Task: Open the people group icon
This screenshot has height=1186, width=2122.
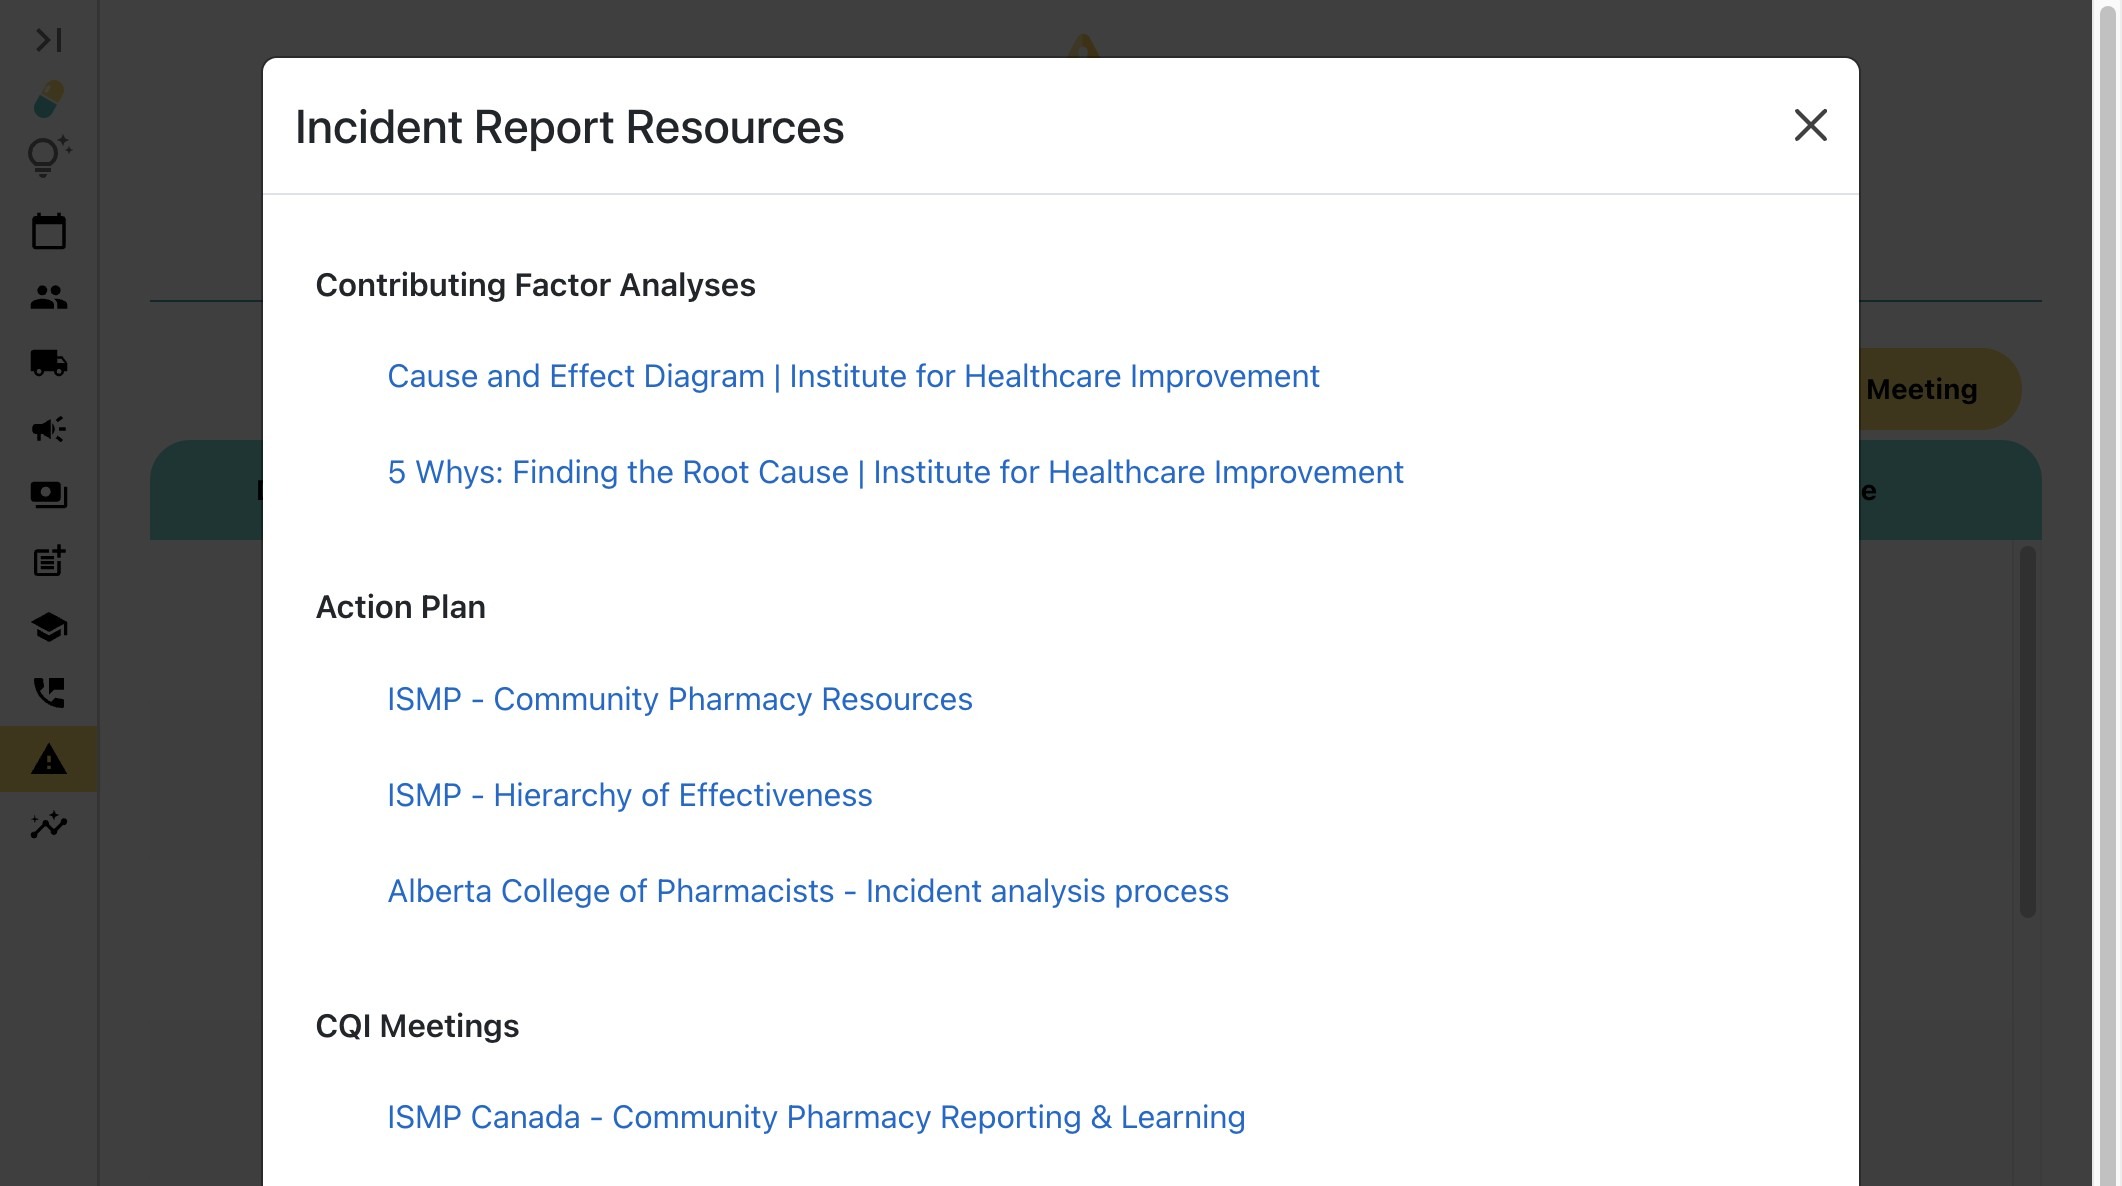Action: [48, 297]
